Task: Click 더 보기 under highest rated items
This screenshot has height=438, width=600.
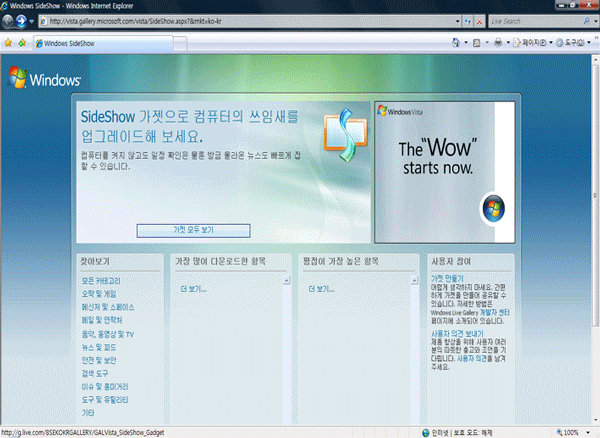Action: point(321,289)
